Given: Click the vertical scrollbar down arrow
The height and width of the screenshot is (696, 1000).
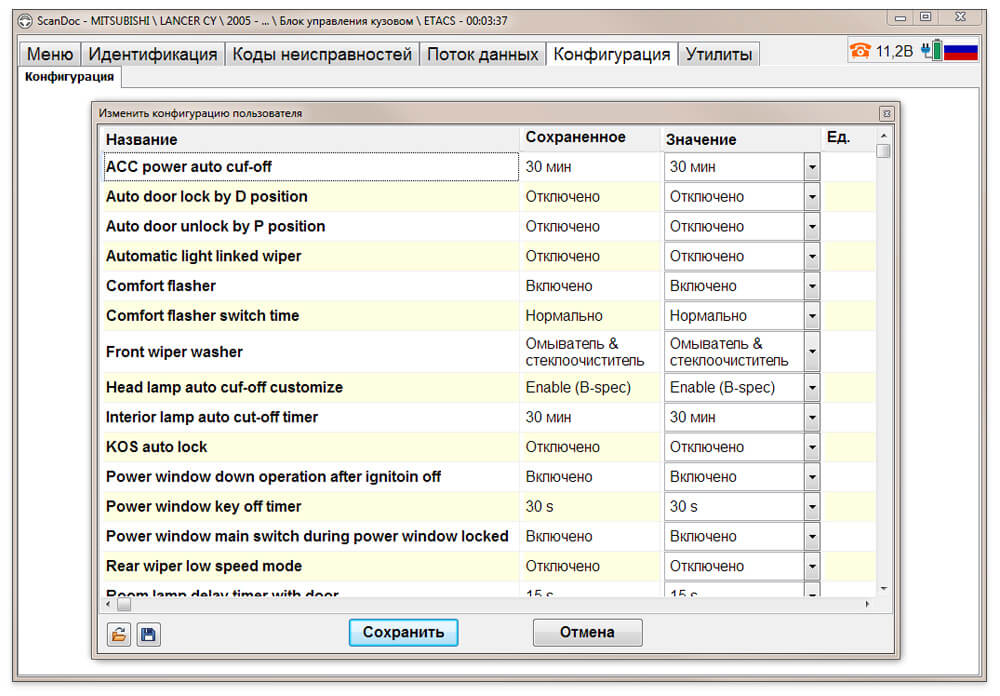Looking at the screenshot, I should click(x=883, y=589).
